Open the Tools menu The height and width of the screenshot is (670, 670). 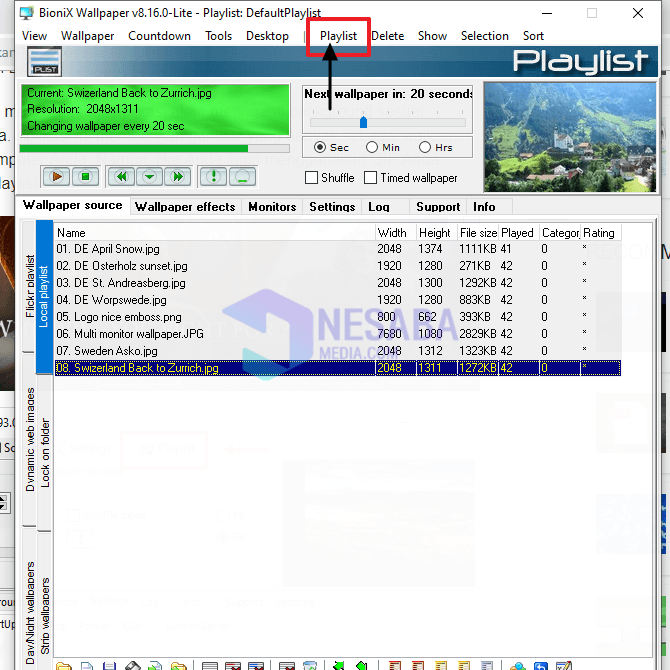tap(218, 36)
